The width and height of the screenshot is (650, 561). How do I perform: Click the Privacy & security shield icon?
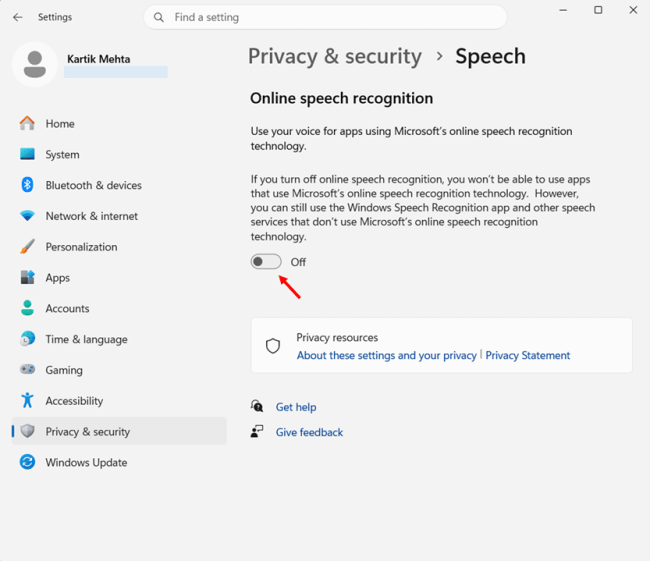click(27, 431)
